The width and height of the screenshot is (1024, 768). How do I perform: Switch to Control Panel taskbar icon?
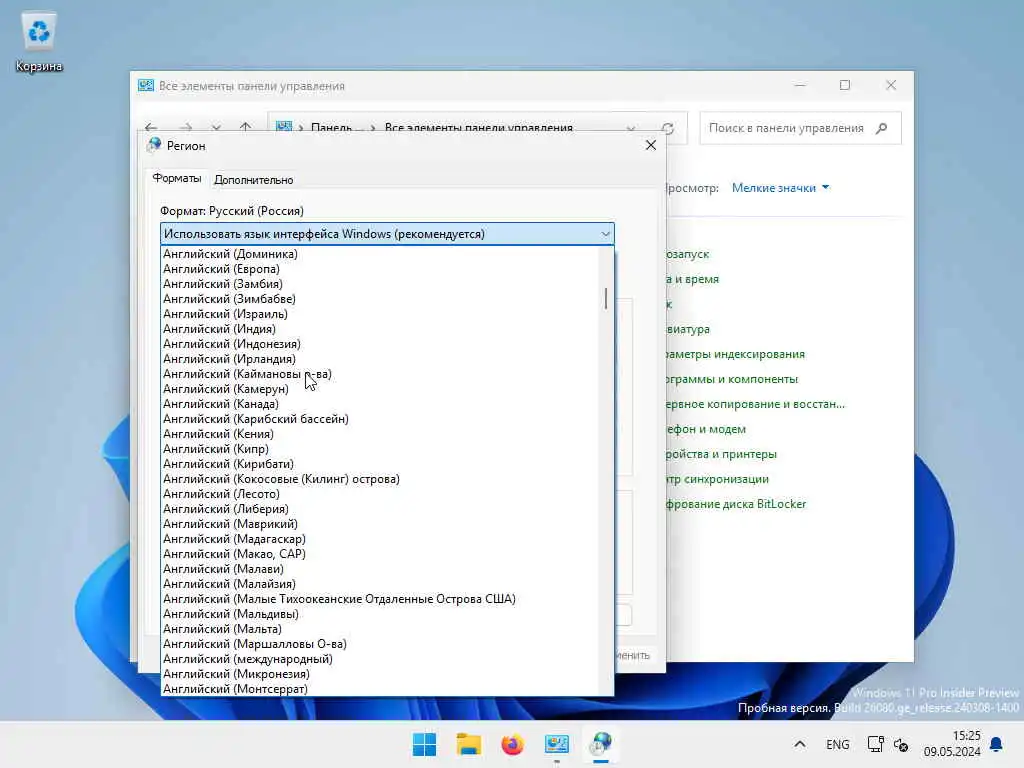pos(557,744)
